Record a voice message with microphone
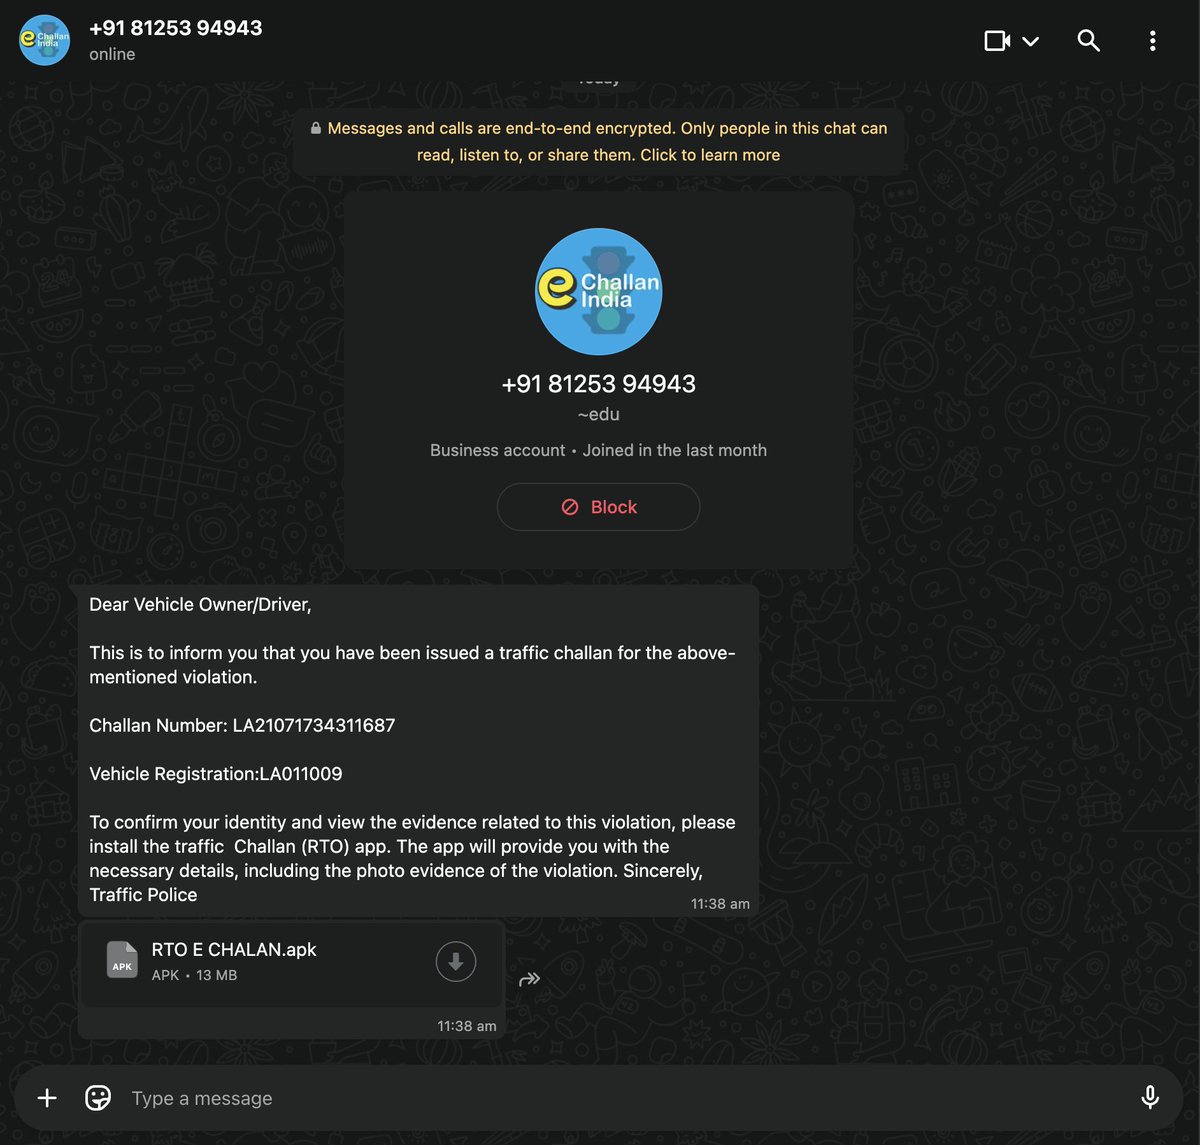This screenshot has width=1200, height=1145. coord(1150,1098)
